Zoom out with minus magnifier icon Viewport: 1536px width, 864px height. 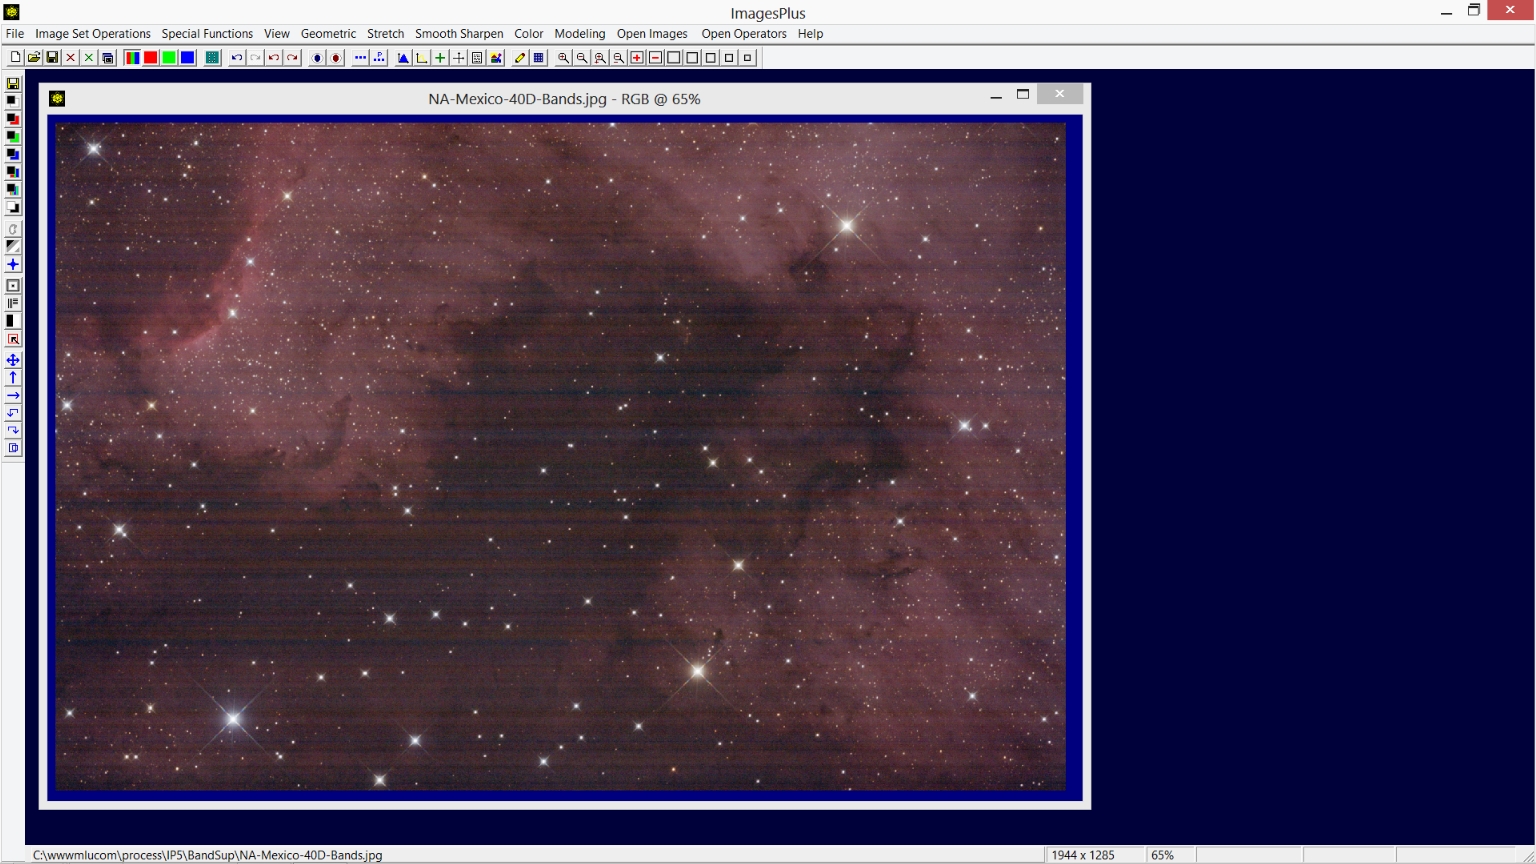pos(581,58)
